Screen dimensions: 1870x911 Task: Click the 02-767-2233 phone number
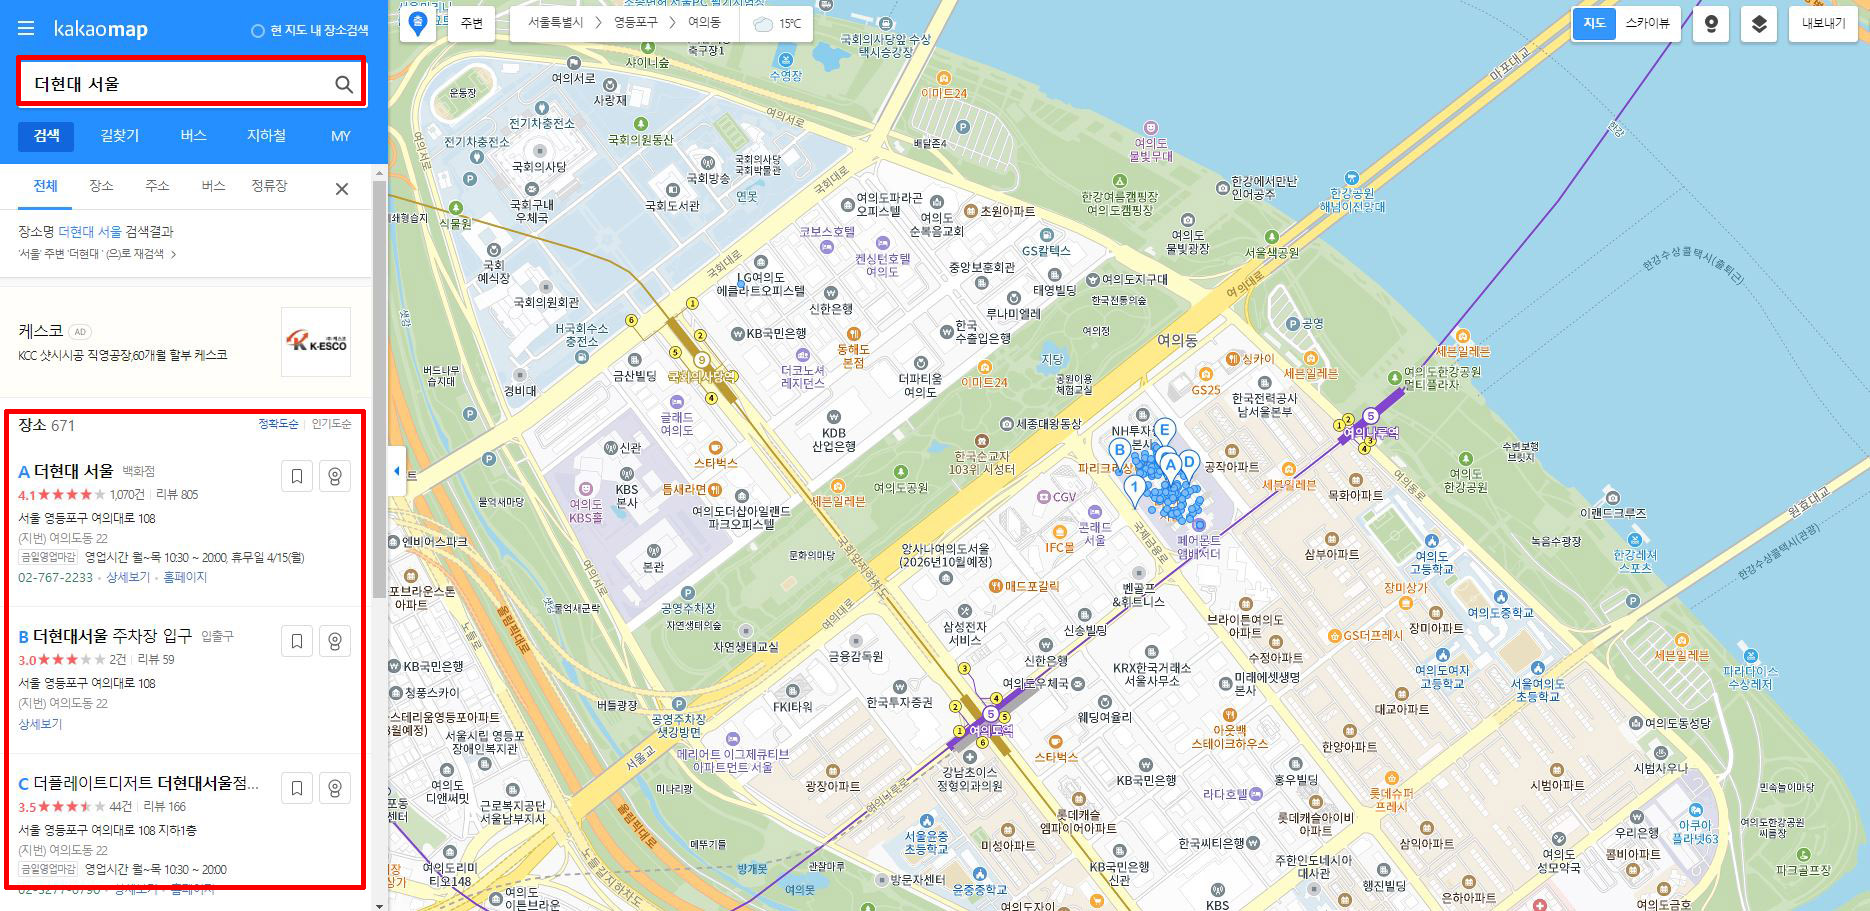click(x=56, y=578)
